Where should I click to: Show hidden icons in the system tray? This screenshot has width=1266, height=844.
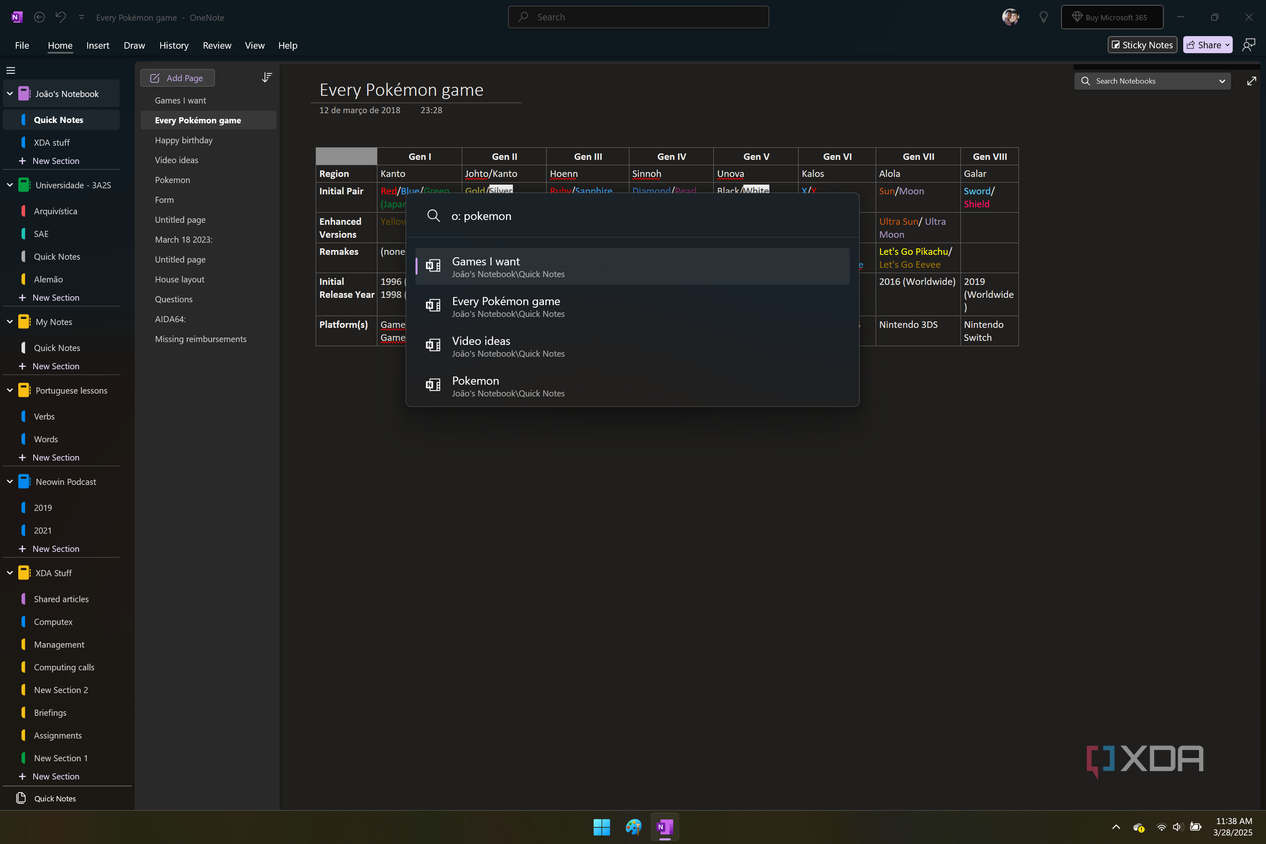(x=1116, y=827)
